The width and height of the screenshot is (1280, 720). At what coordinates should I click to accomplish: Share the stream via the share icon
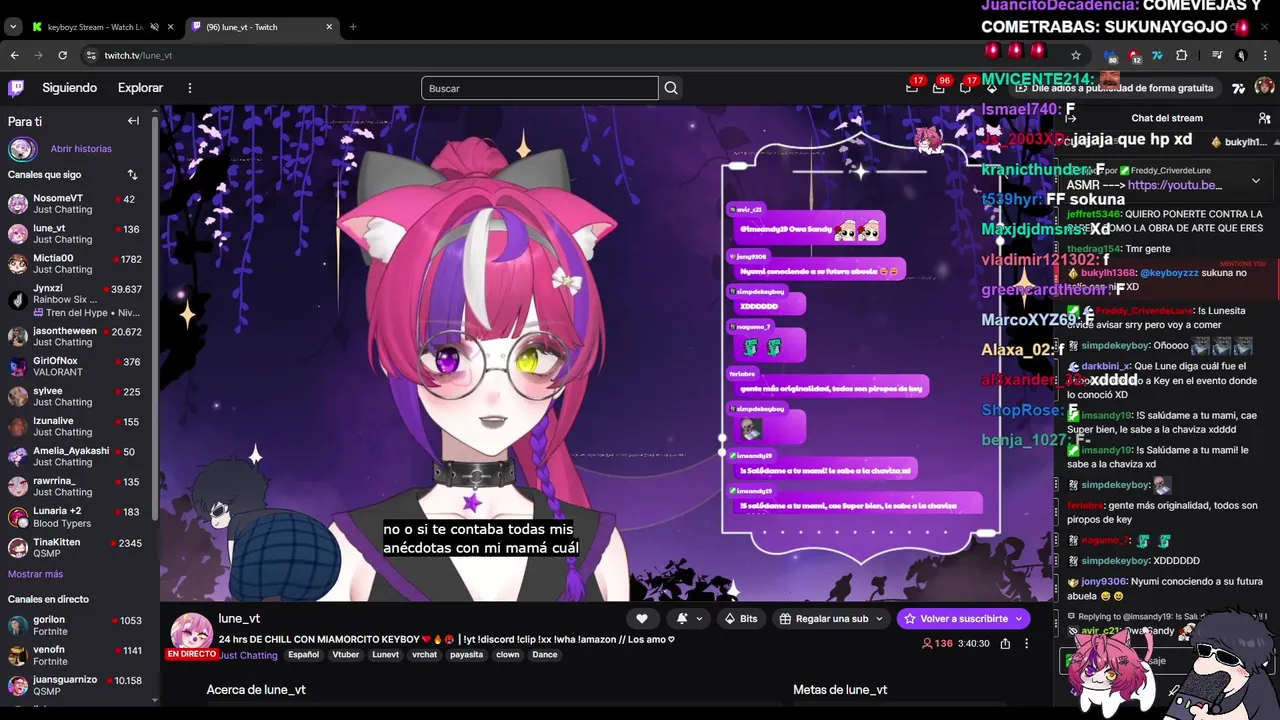pos(1005,643)
